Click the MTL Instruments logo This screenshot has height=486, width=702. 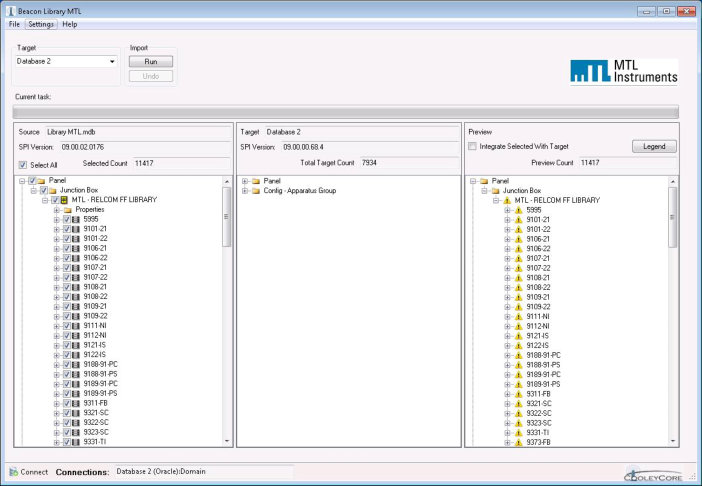[x=624, y=71]
